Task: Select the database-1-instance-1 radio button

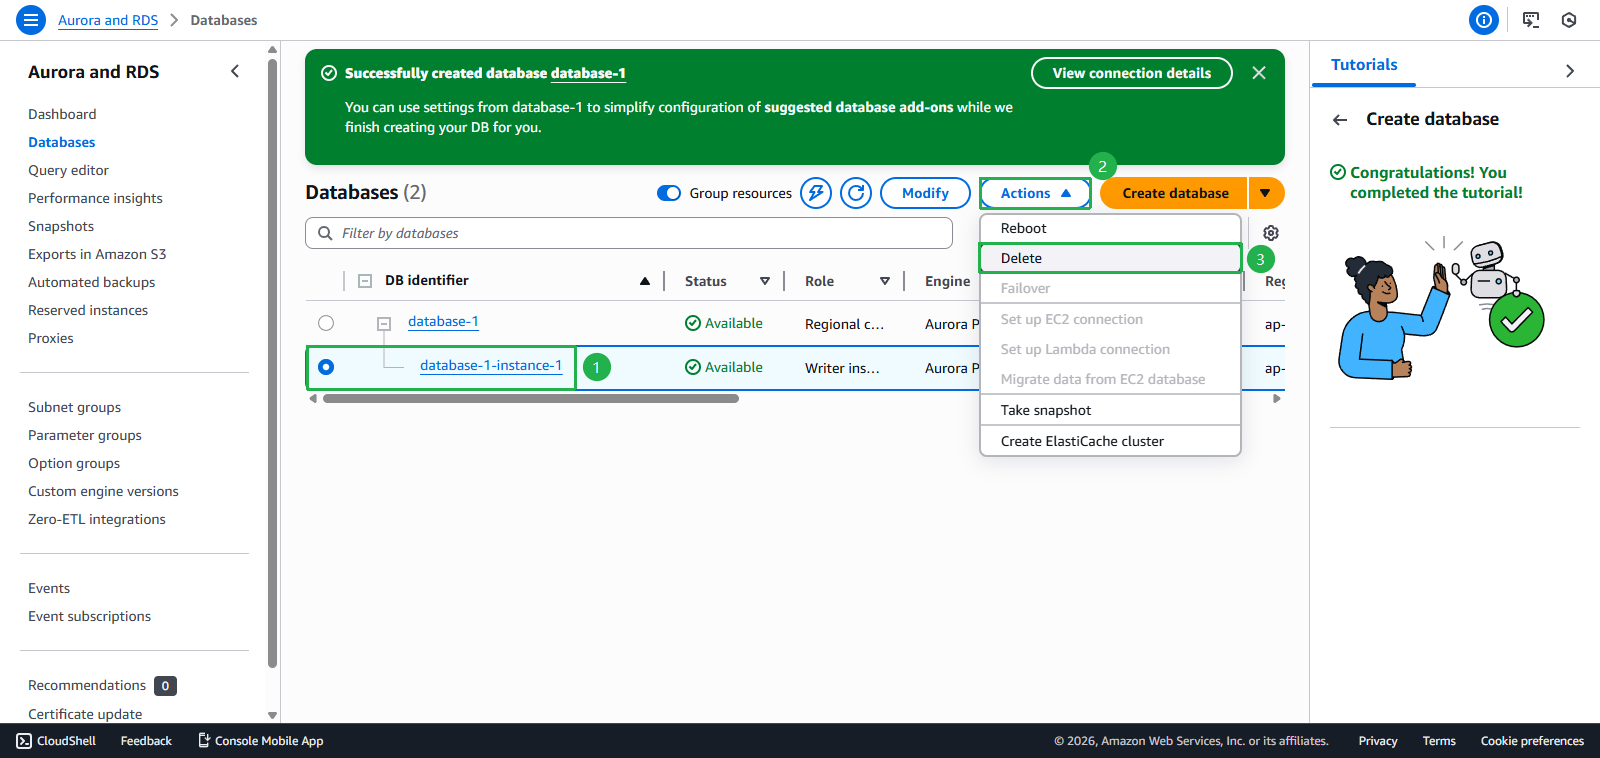Action: [x=326, y=367]
